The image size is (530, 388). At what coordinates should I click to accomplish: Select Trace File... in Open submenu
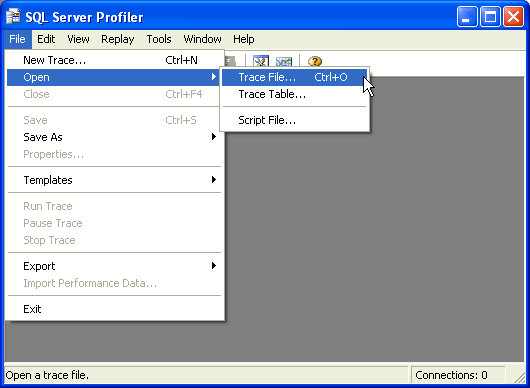pyautogui.click(x=294, y=77)
